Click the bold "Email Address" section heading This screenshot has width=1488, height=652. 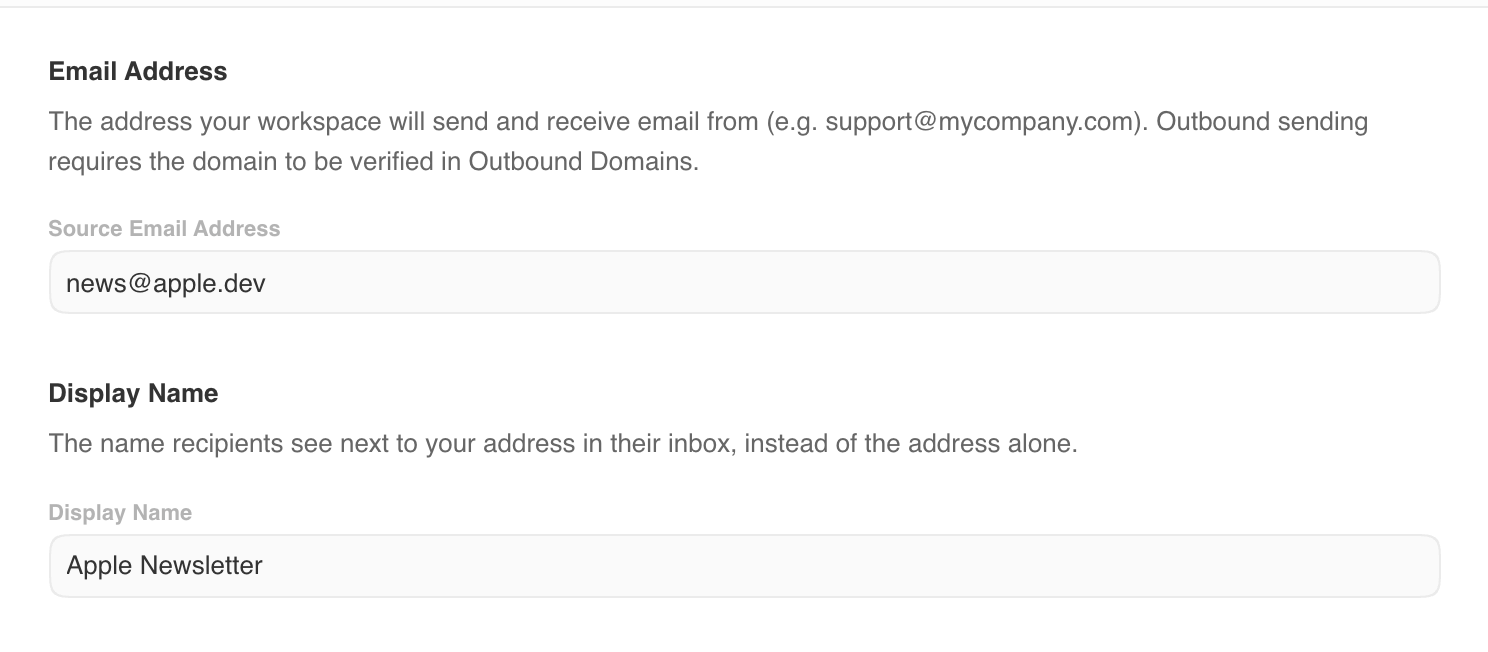138,71
